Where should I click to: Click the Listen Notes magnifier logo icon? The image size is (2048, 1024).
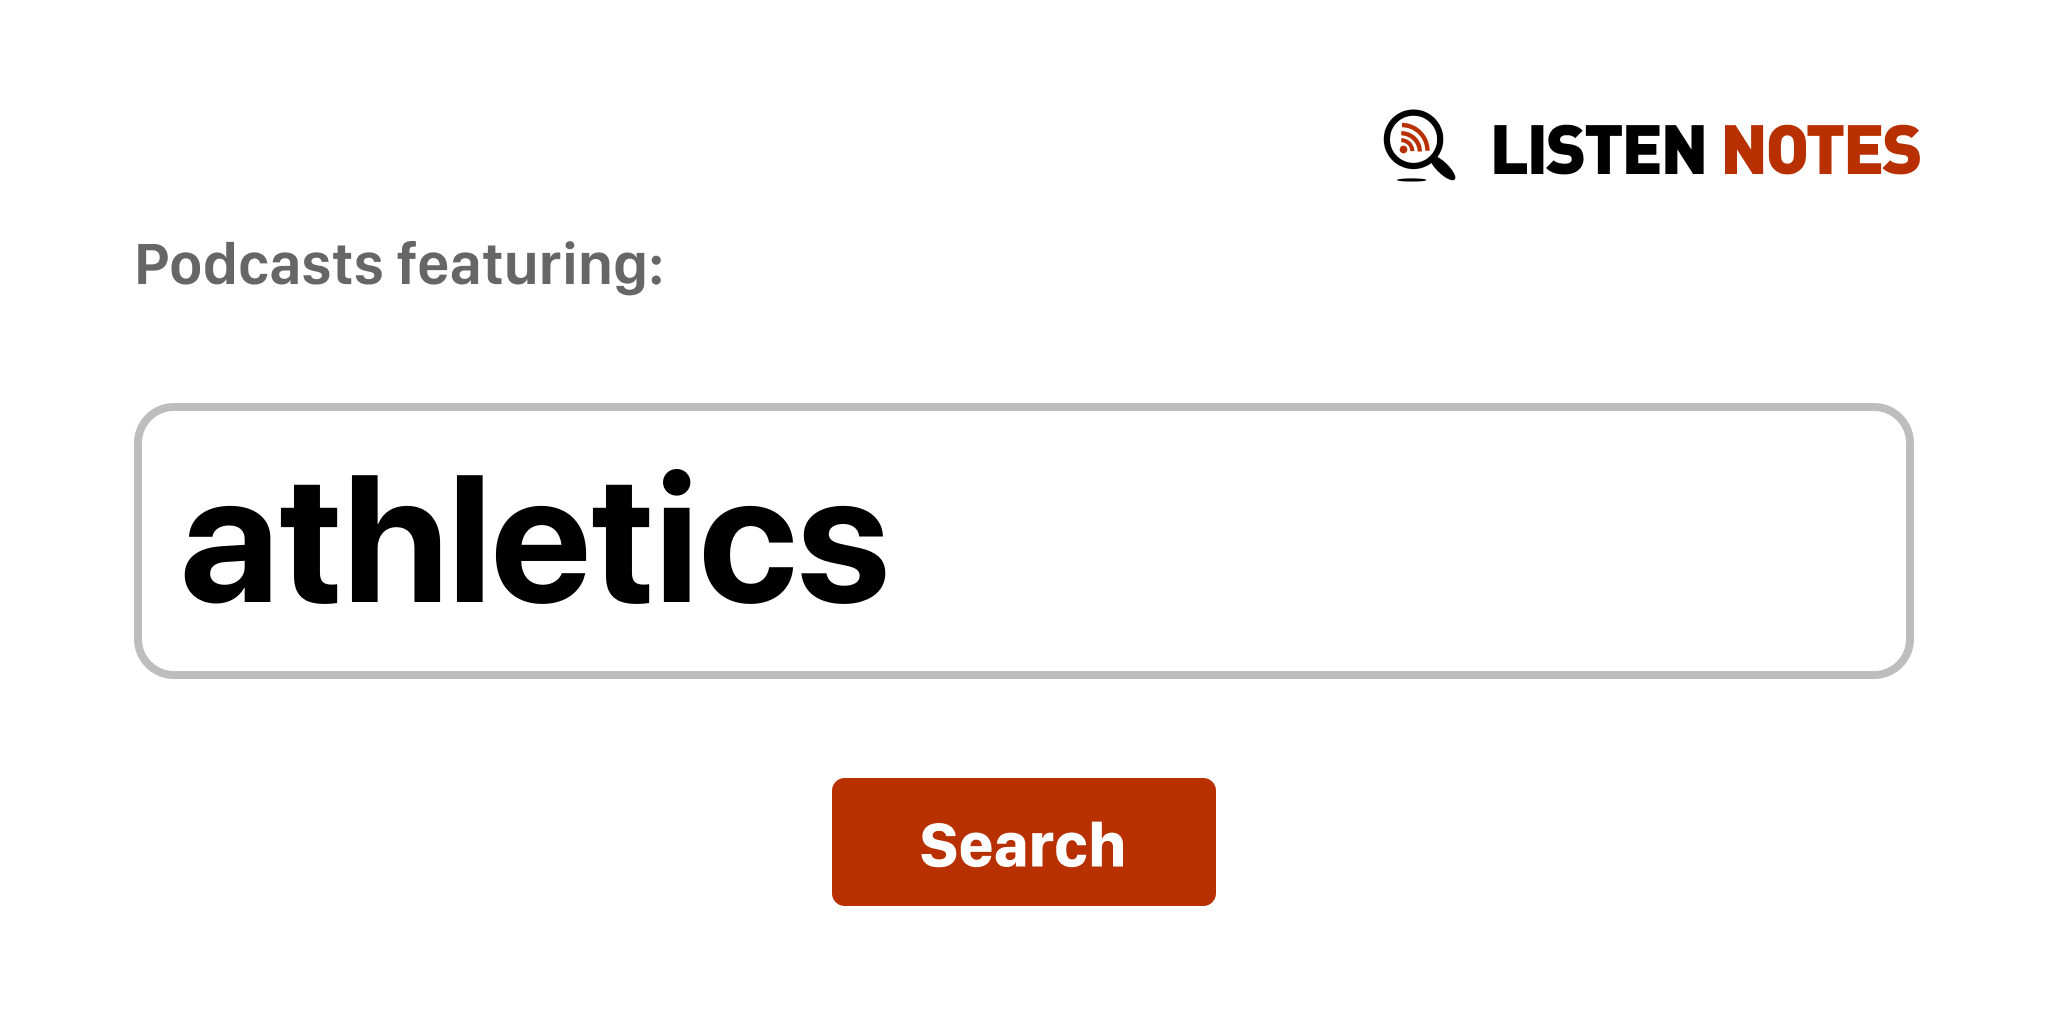point(1418,146)
